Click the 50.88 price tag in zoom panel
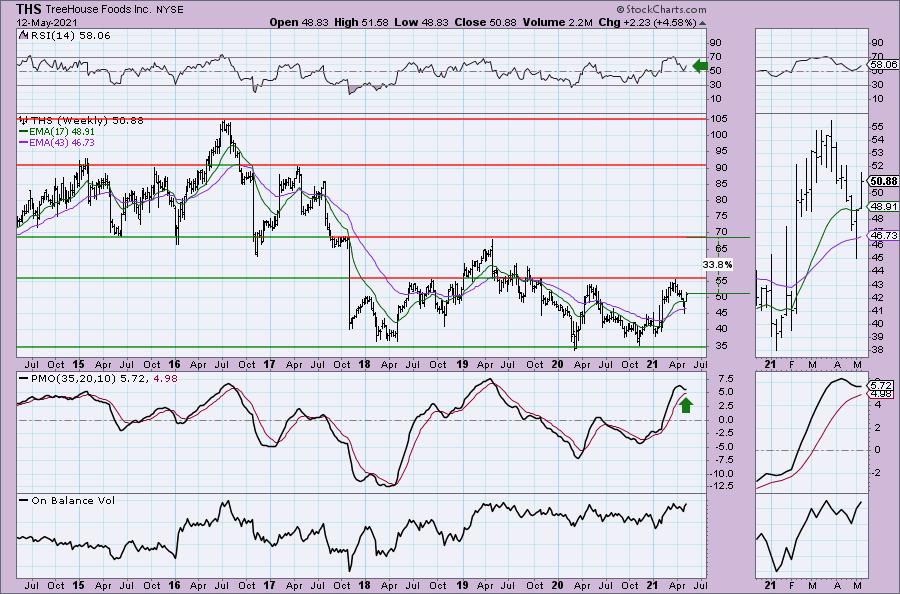900x594 pixels. [885, 181]
